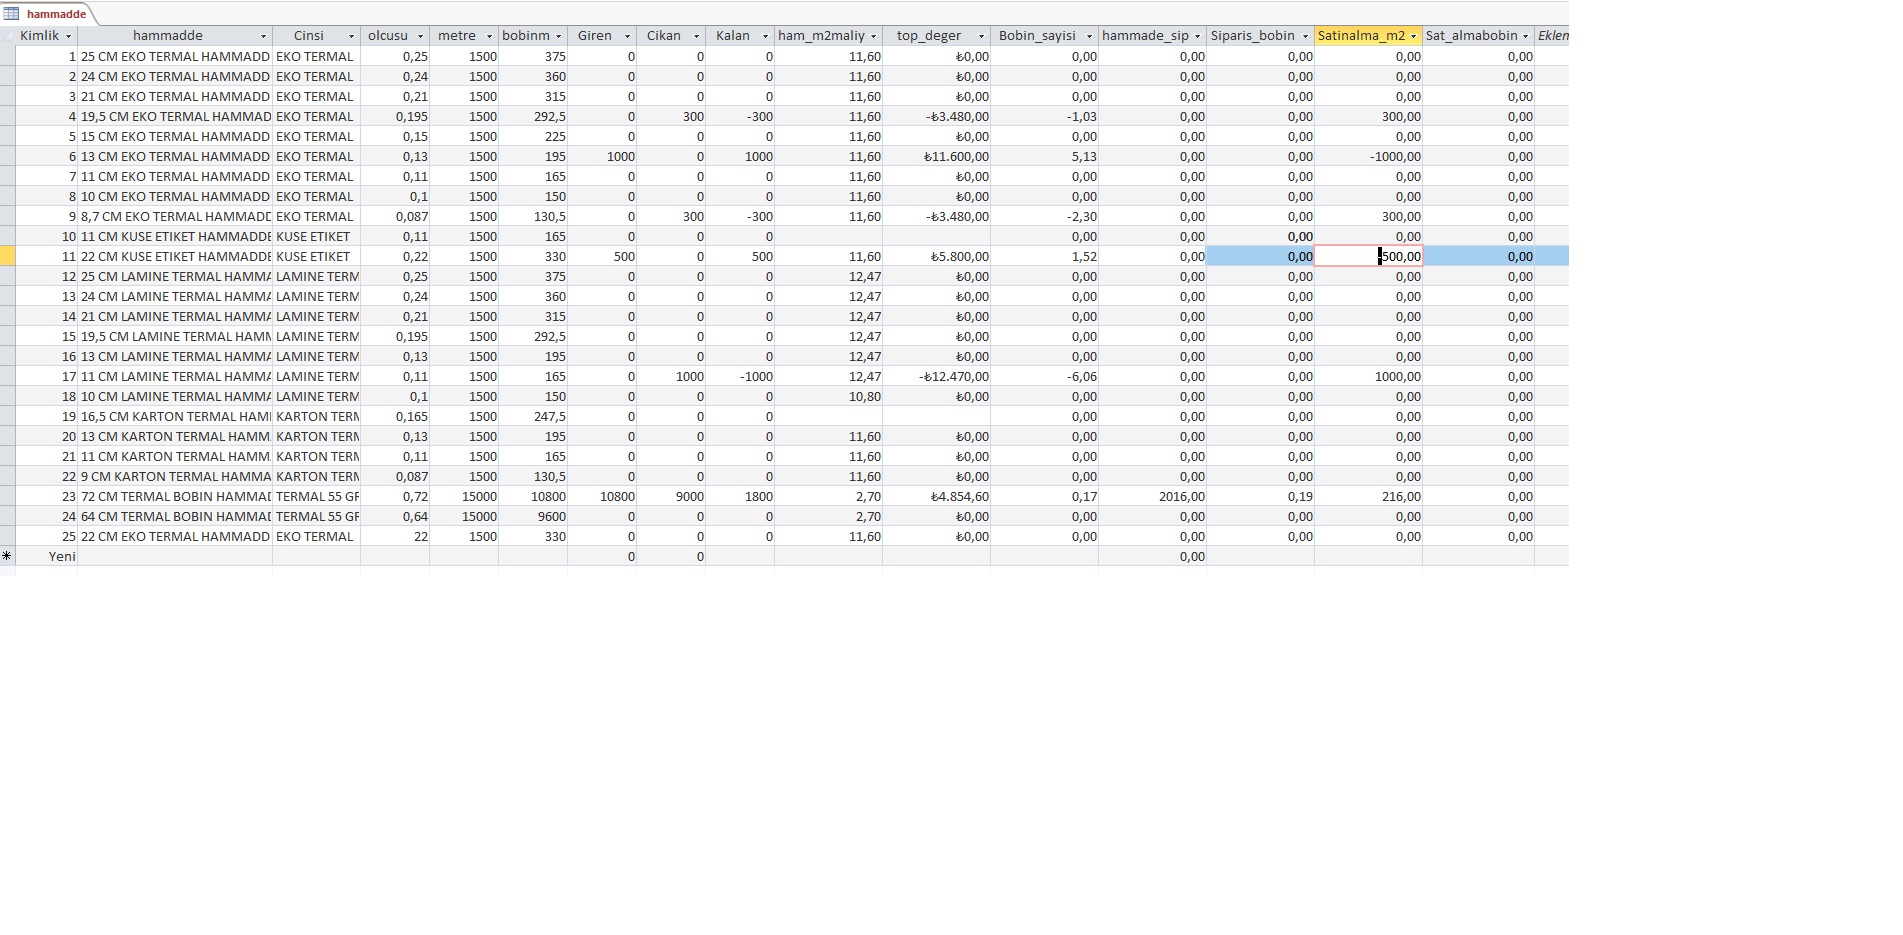1903x935 pixels.
Task: Click the table icon on hammadde tab
Action: click(11, 14)
